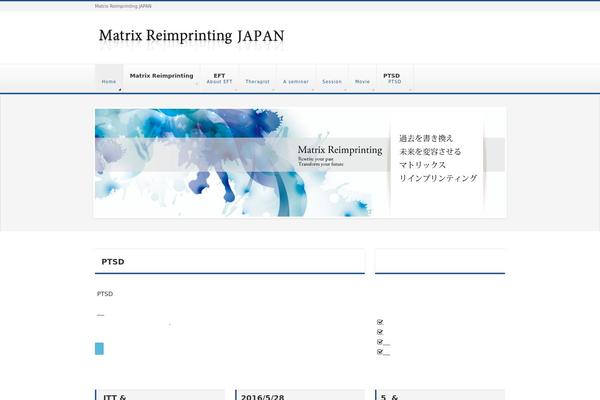Screen dimensions: 600x400
Task: Open the A seminar menu item
Action: [x=296, y=78]
